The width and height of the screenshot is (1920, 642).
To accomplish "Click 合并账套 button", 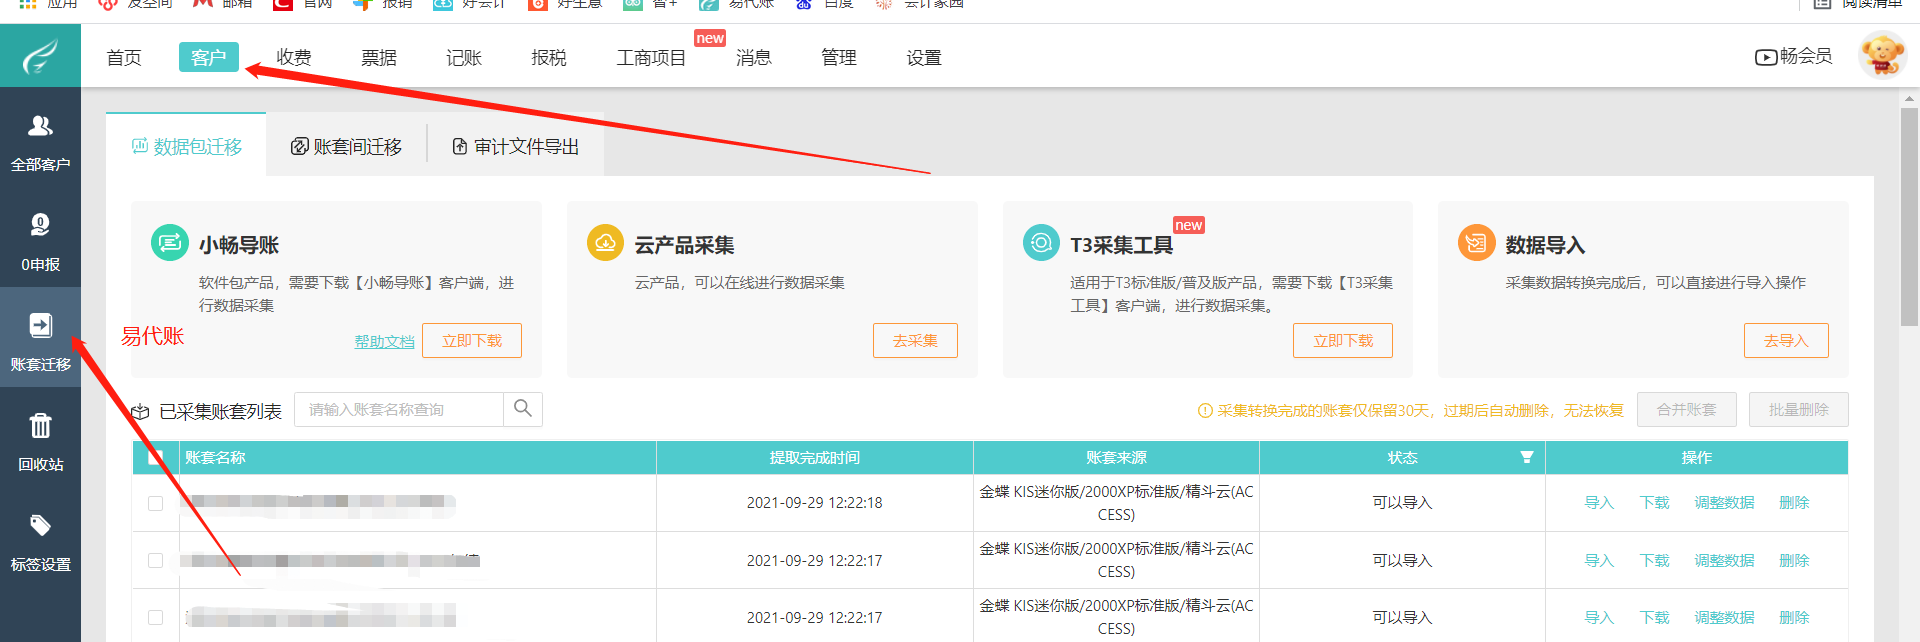I will tap(1686, 409).
